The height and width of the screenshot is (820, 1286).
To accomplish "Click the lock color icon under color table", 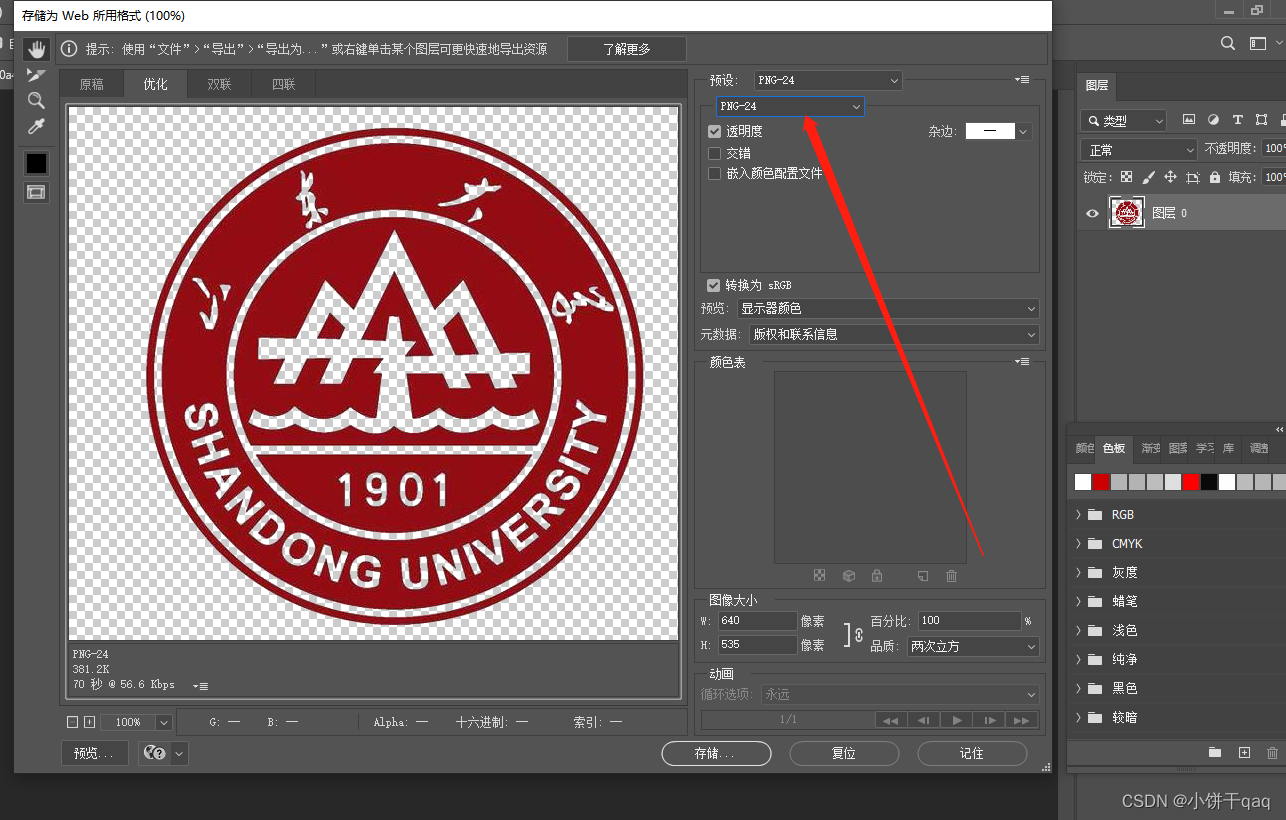I will pos(877,576).
